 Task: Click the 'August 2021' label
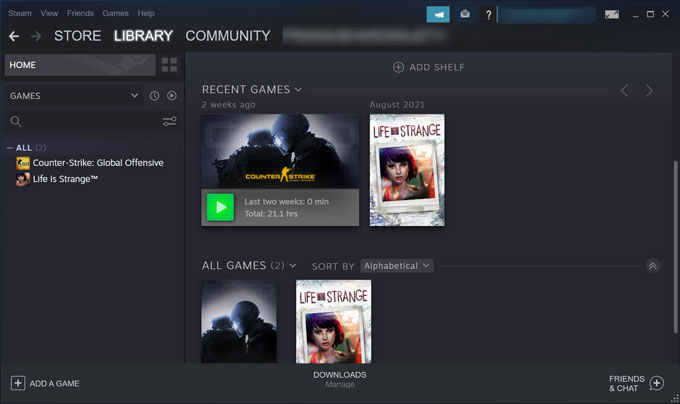tap(397, 104)
